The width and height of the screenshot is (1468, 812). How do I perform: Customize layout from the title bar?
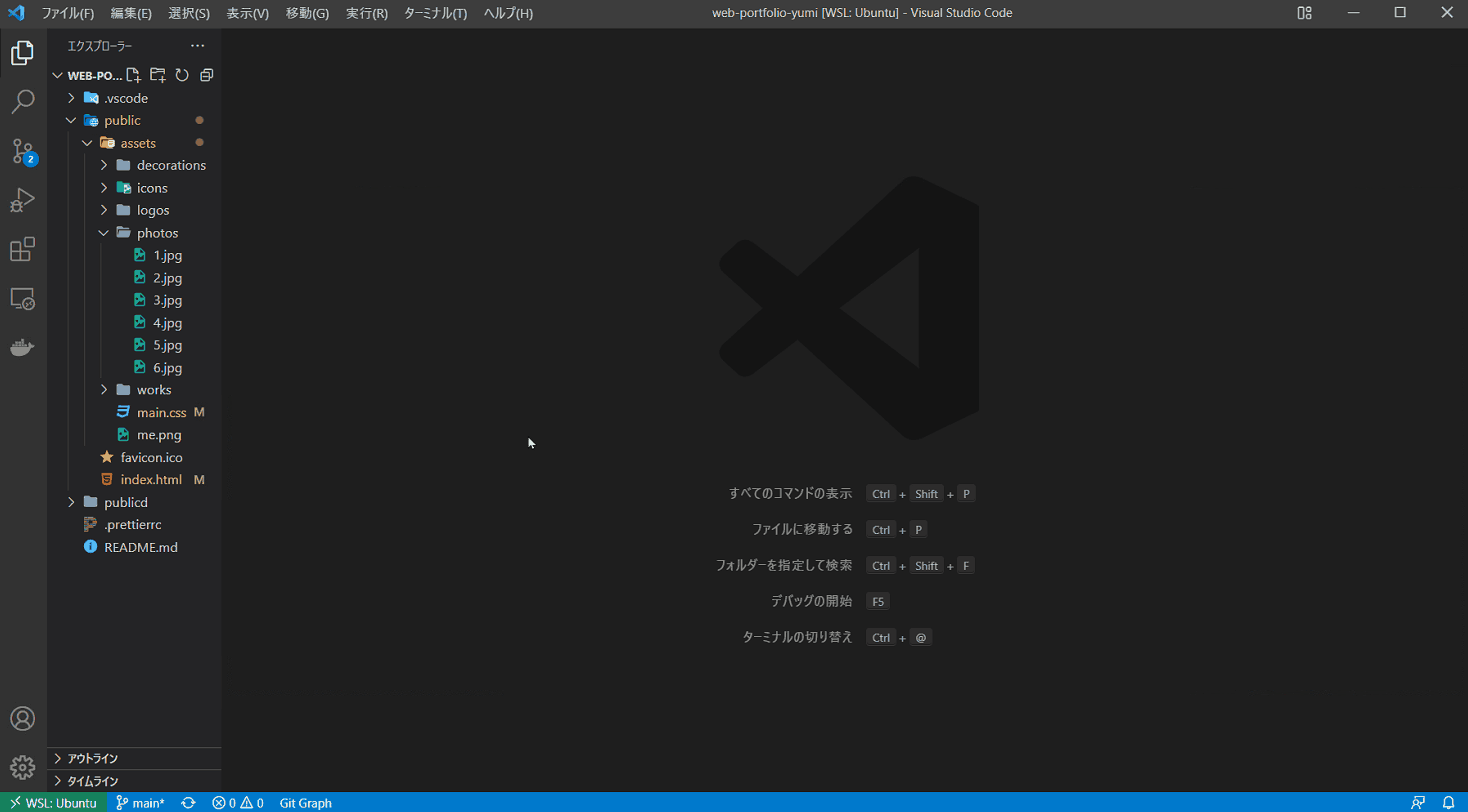tap(1304, 13)
